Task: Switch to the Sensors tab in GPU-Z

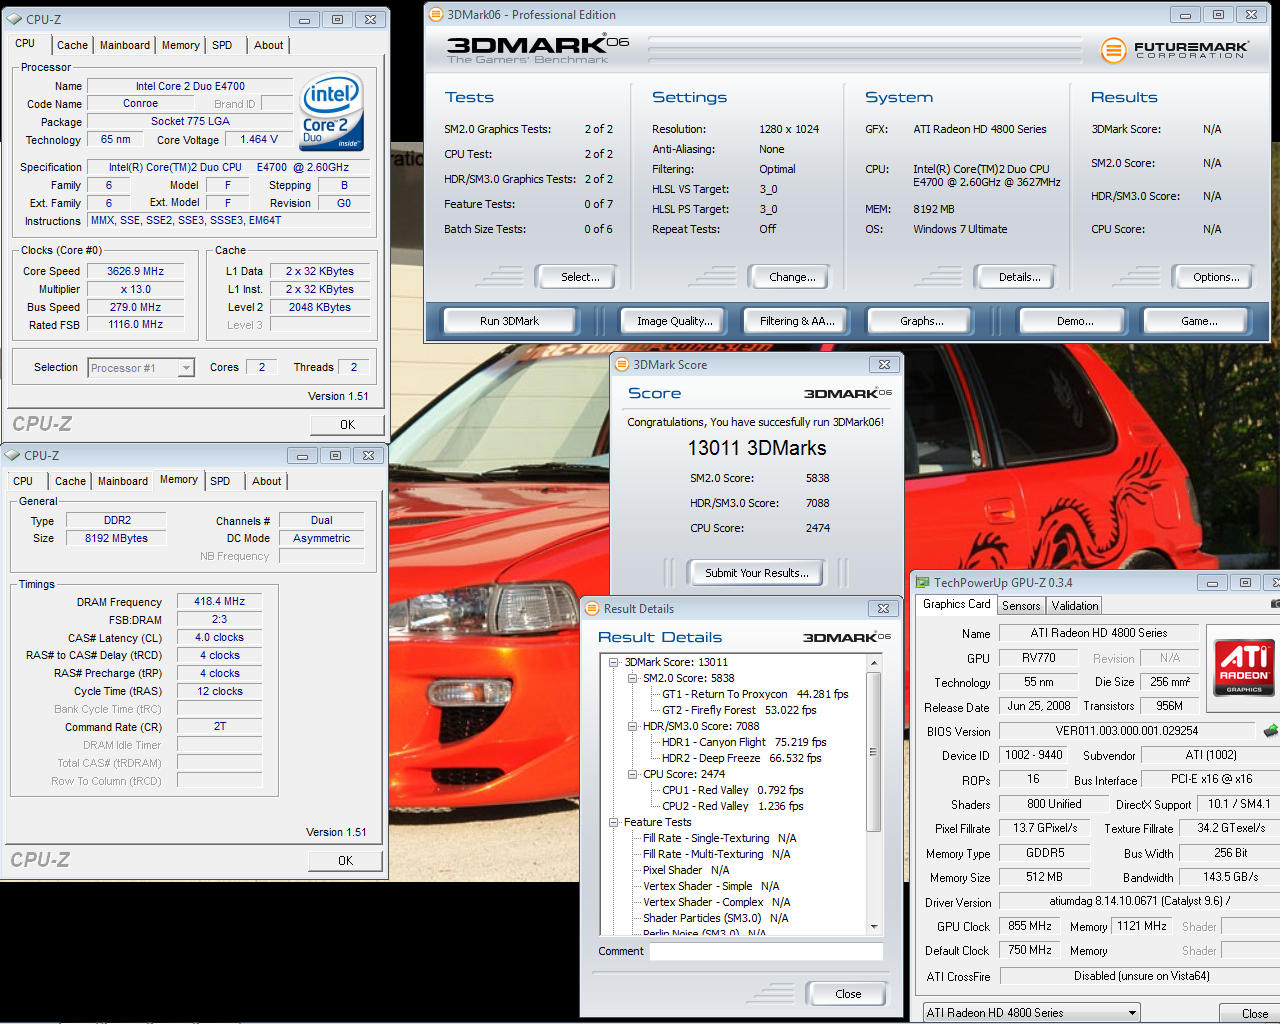Action: coord(1021,606)
